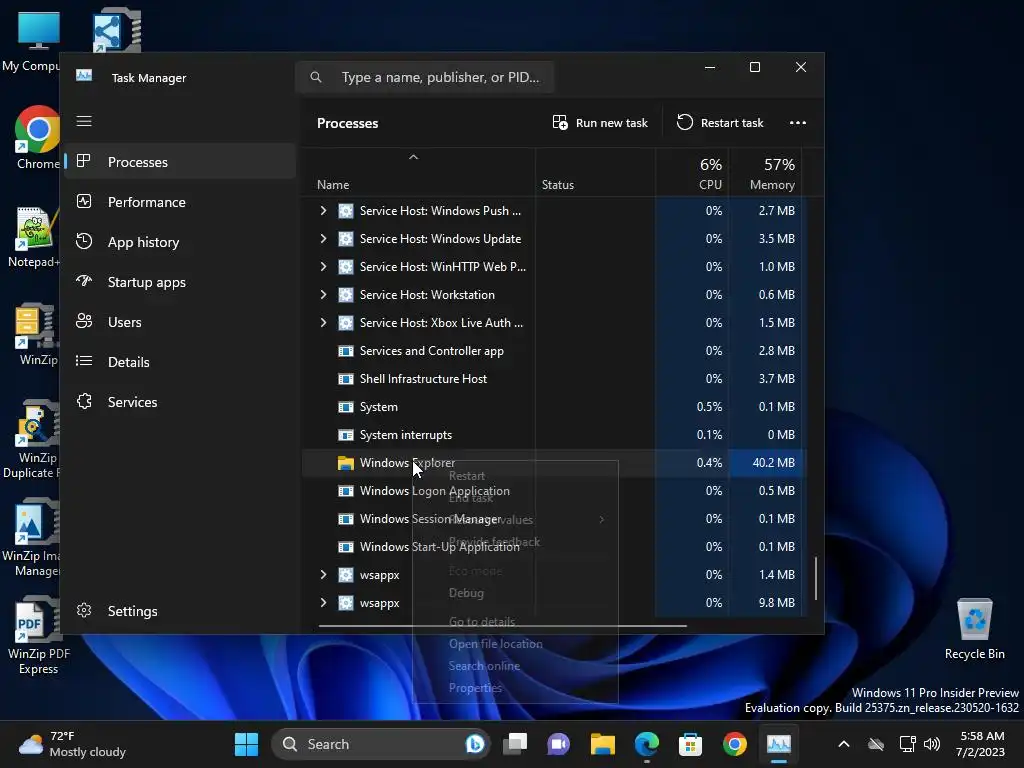
Task: Open the Processes page in the sidebar
Action: click(180, 162)
